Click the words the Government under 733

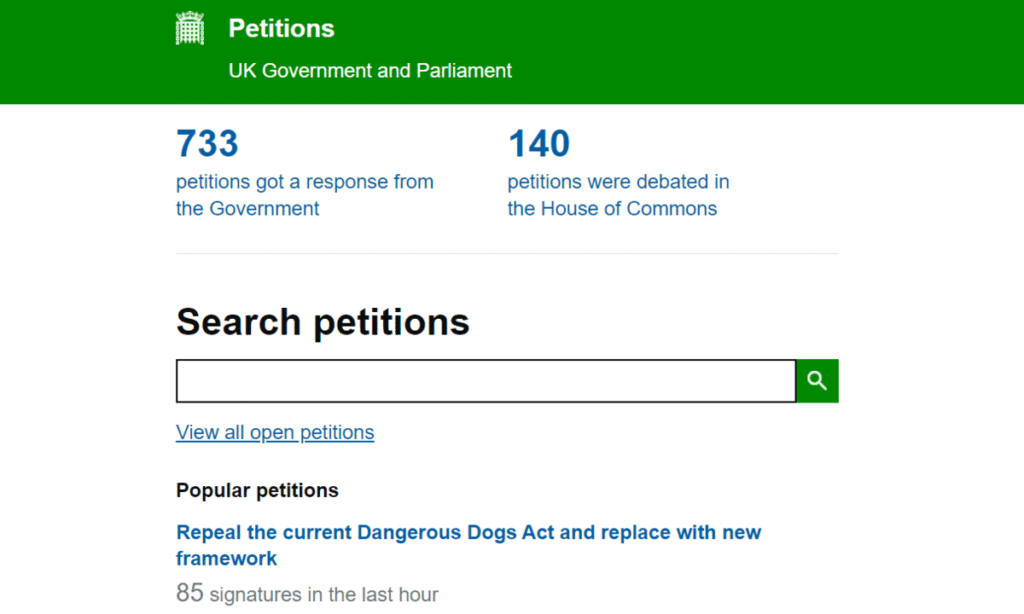tap(248, 209)
